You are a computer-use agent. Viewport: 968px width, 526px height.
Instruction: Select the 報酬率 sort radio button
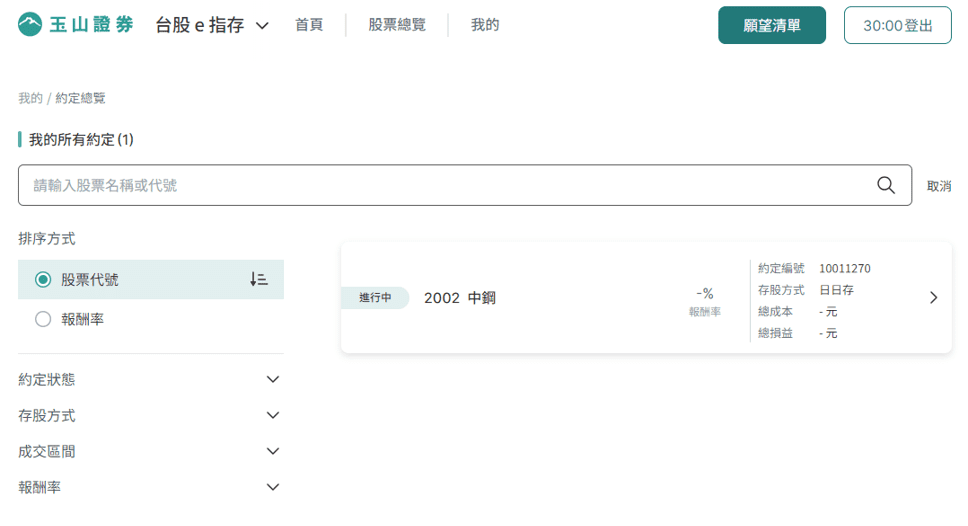[43, 319]
